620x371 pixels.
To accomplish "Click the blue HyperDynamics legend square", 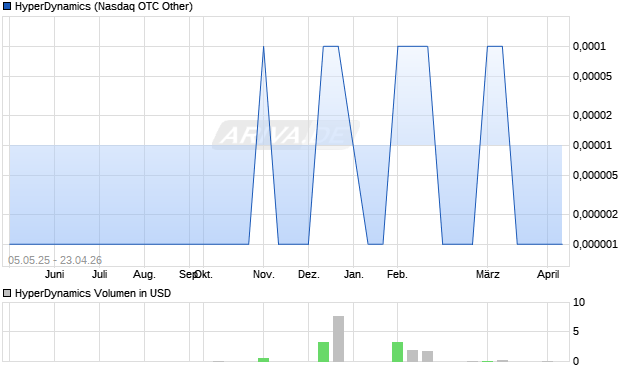I will pos(7,6).
